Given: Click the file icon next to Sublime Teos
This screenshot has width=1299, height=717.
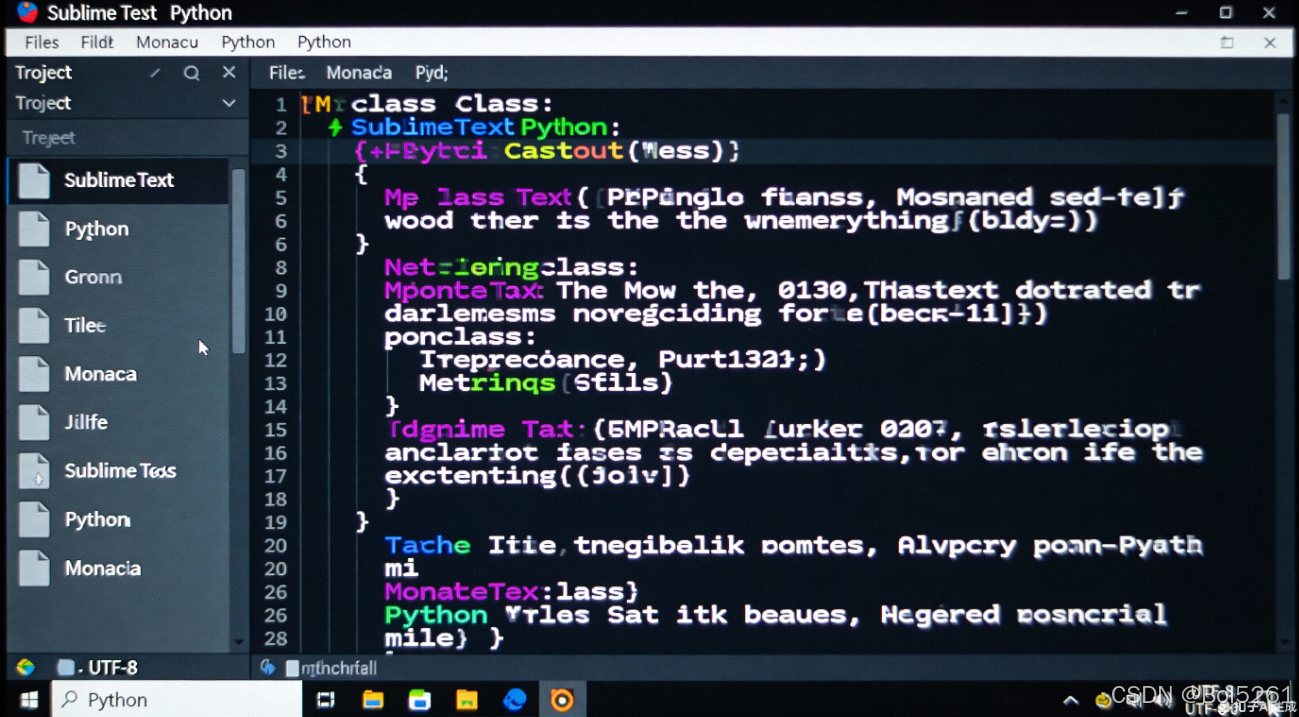Looking at the screenshot, I should click(x=34, y=471).
